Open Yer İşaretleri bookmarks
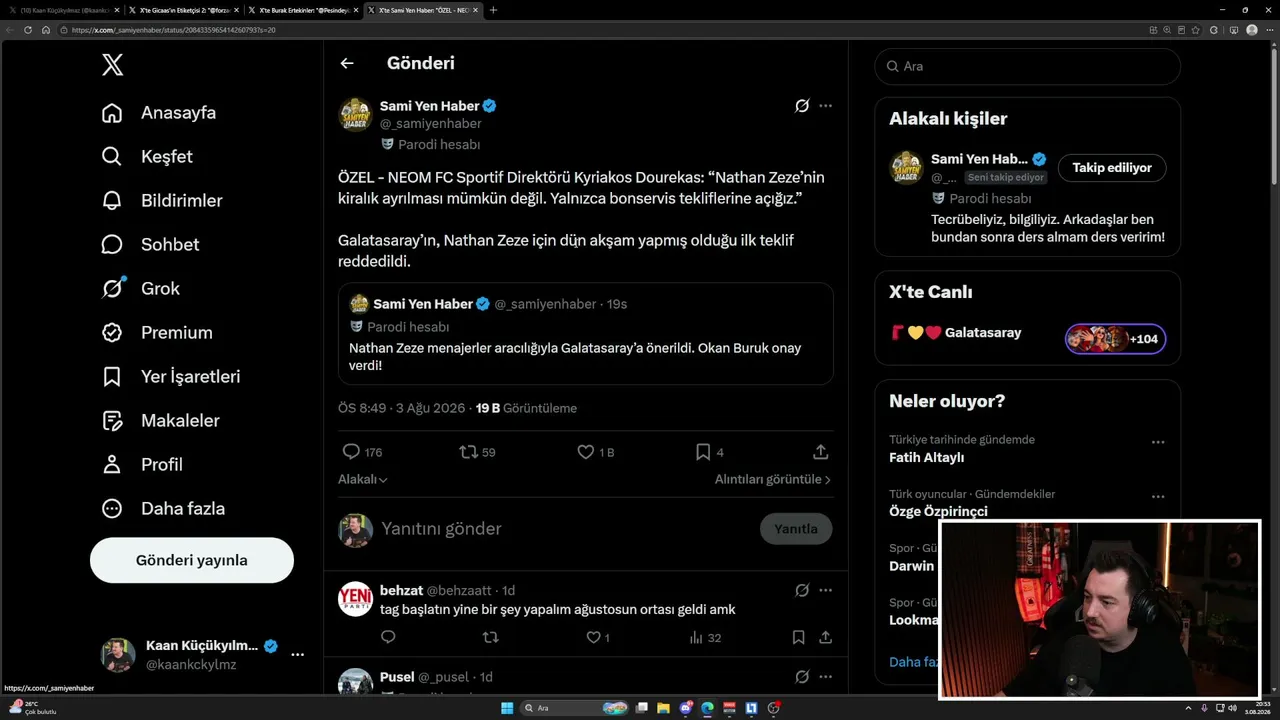The image size is (1280, 720). (x=171, y=377)
